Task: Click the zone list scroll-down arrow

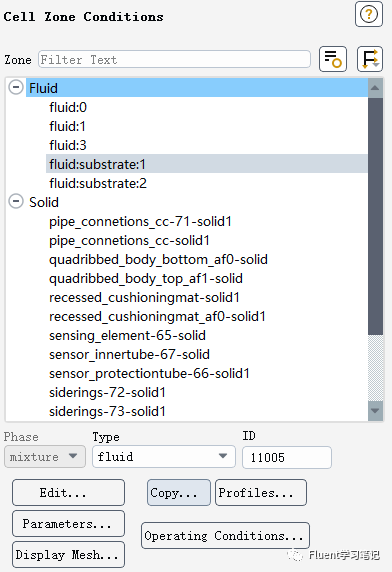Action: click(x=375, y=411)
